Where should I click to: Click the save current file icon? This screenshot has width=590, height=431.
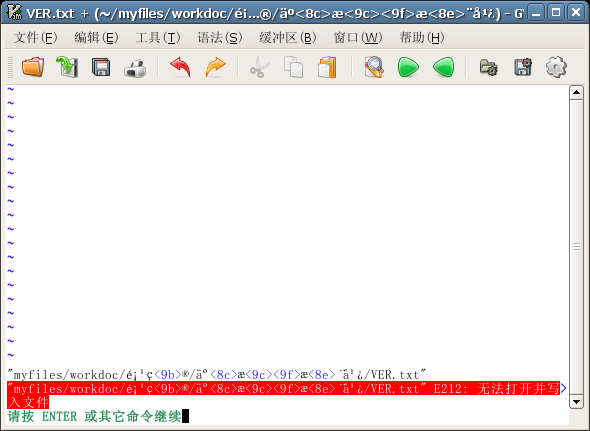tap(67, 67)
